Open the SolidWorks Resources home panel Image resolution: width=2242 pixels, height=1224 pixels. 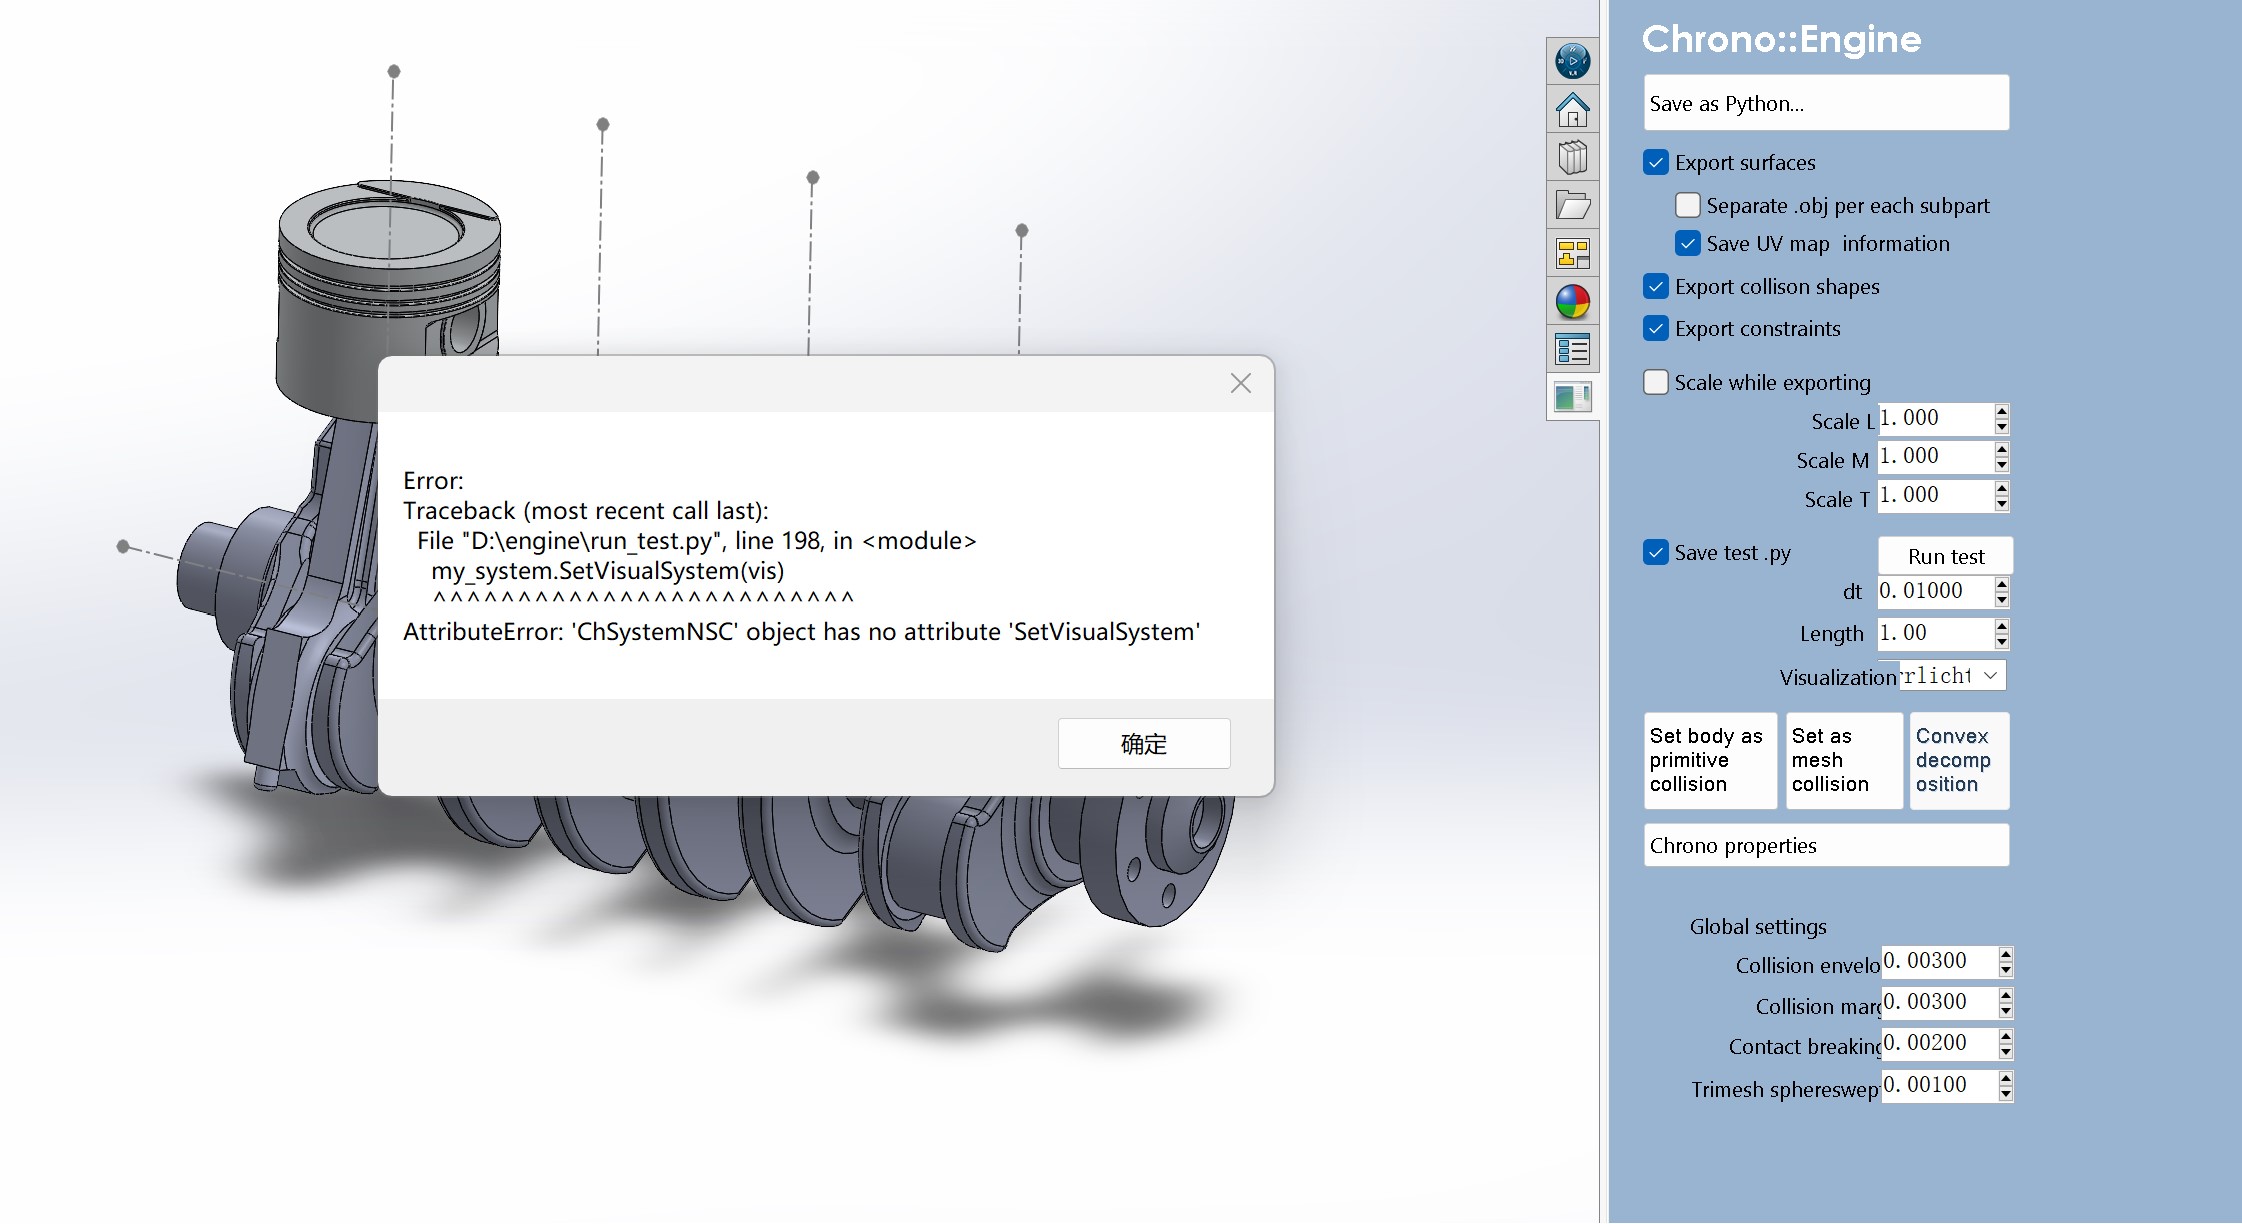[1572, 109]
